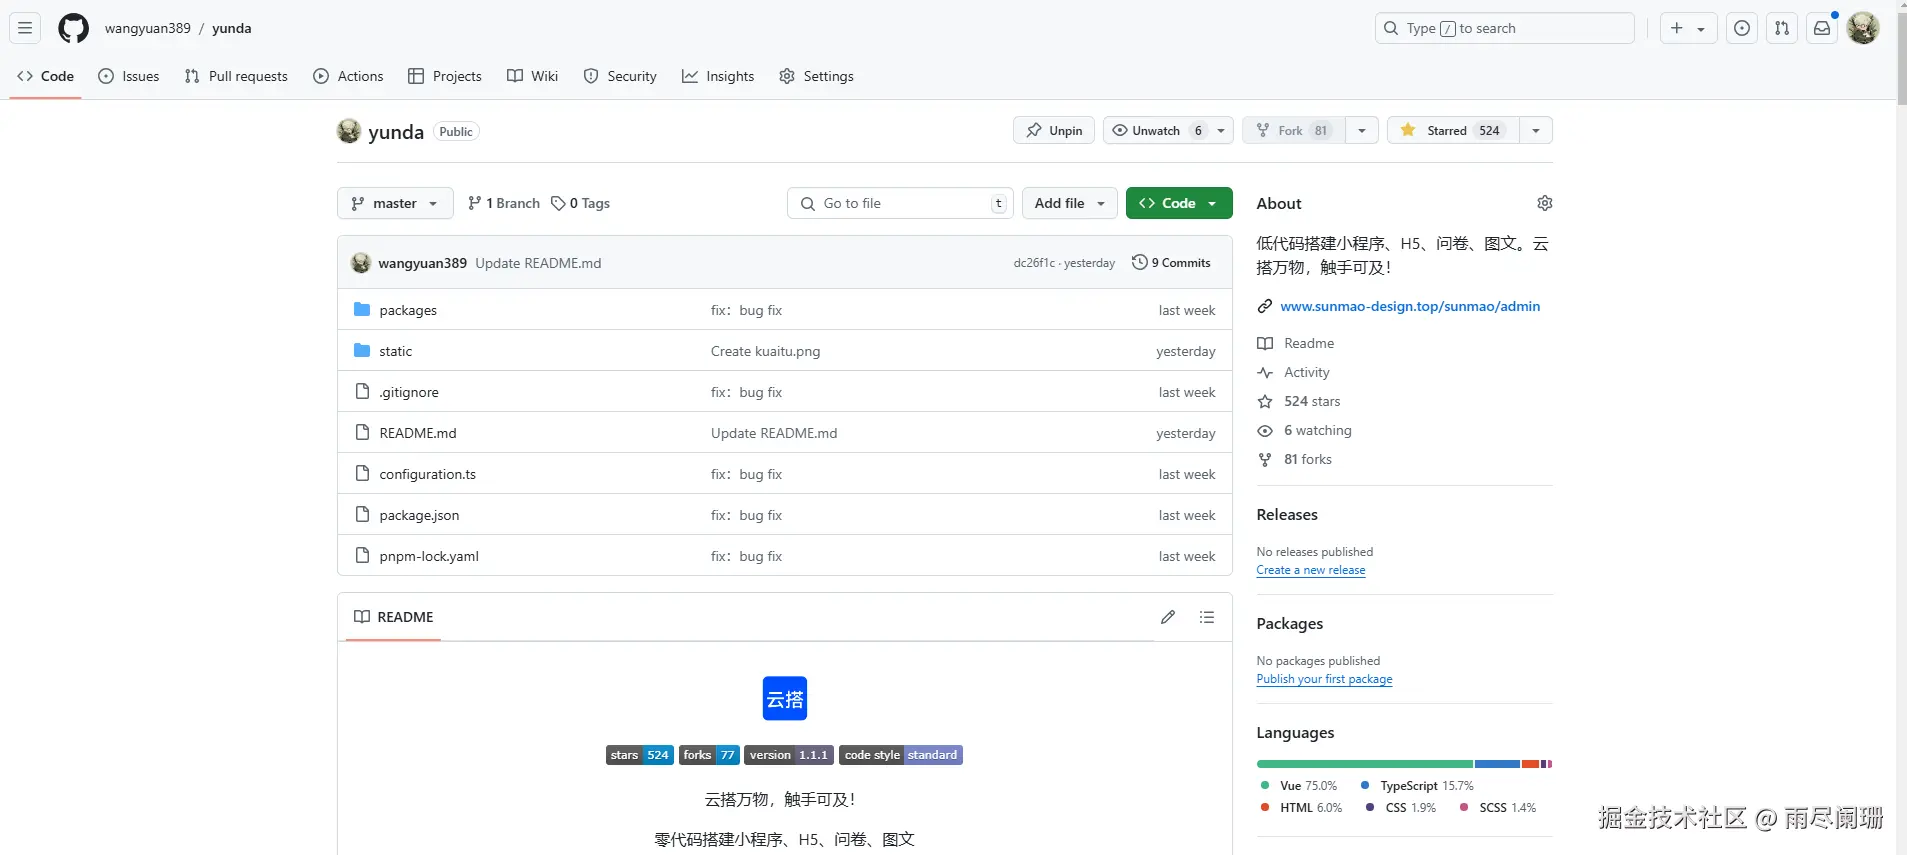Open .gitignore file
This screenshot has width=1907, height=855.
pyautogui.click(x=409, y=392)
